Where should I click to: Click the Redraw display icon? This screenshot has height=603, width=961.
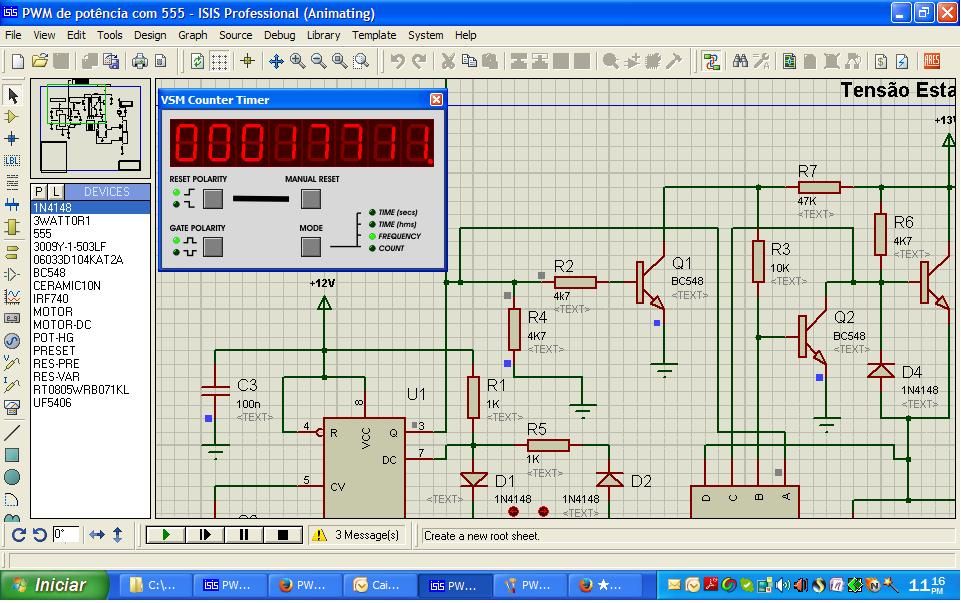197,61
